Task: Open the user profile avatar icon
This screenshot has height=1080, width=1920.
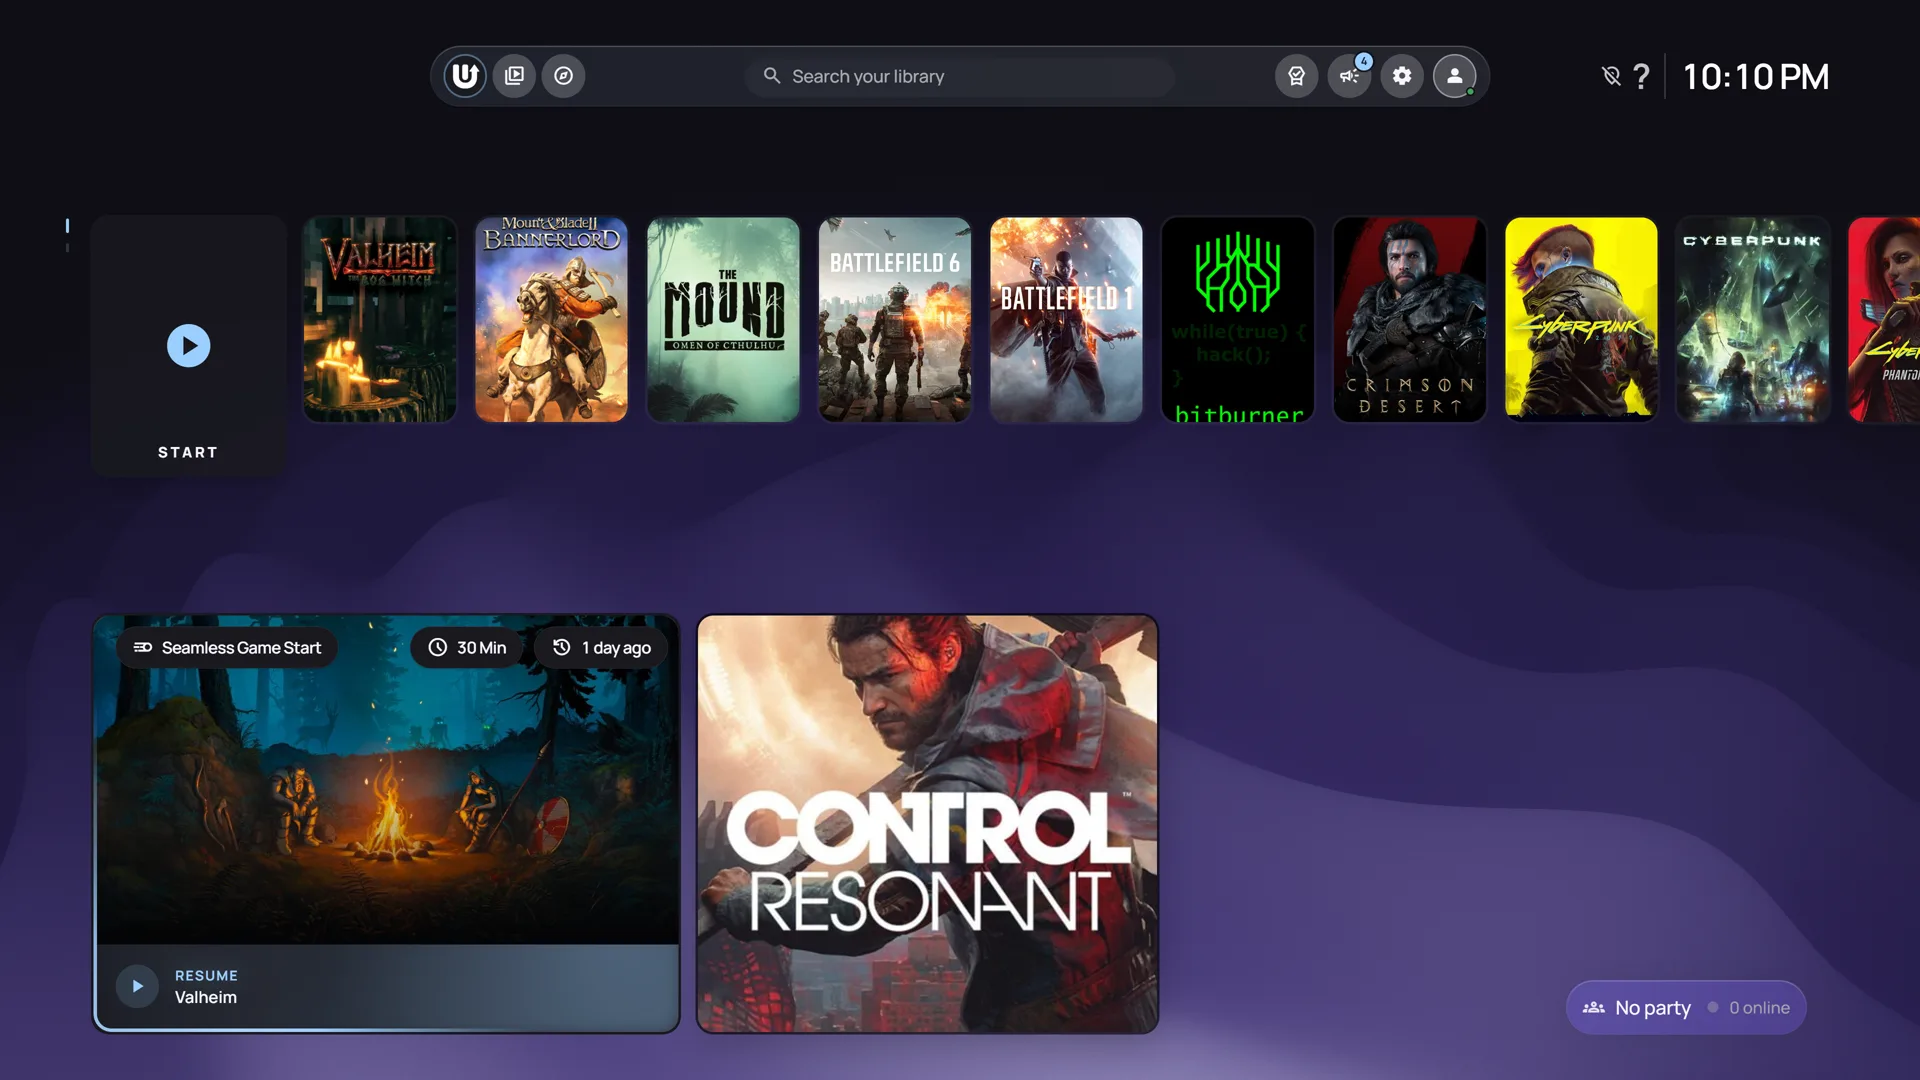Action: (1455, 76)
